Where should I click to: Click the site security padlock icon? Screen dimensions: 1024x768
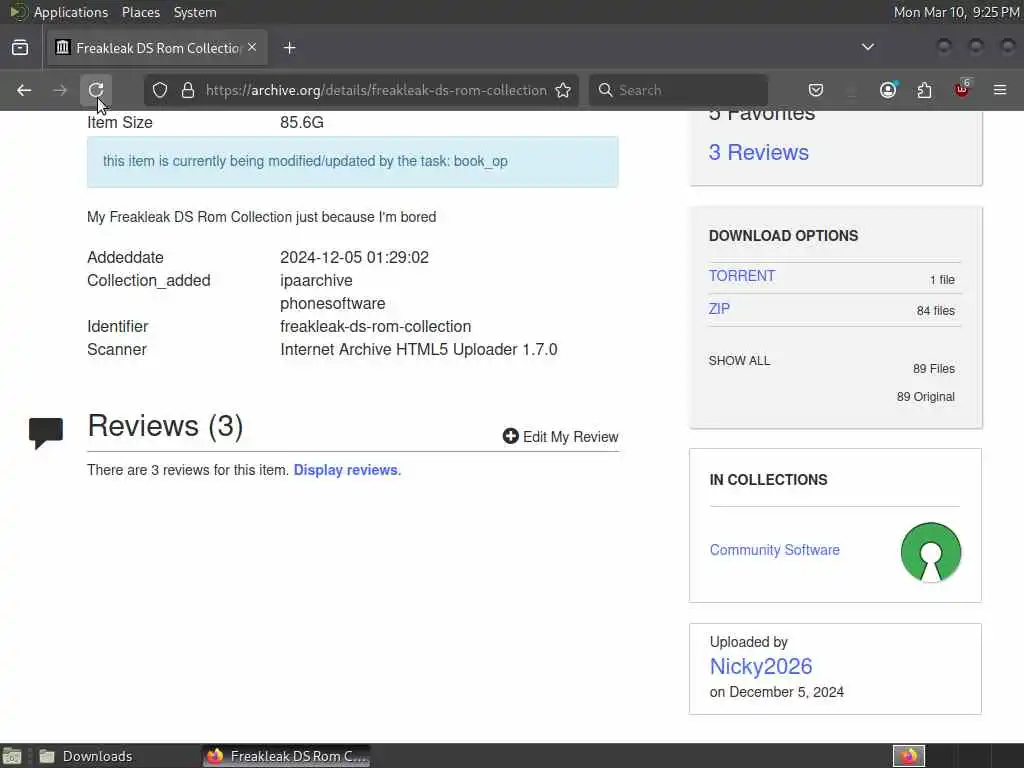pos(188,90)
